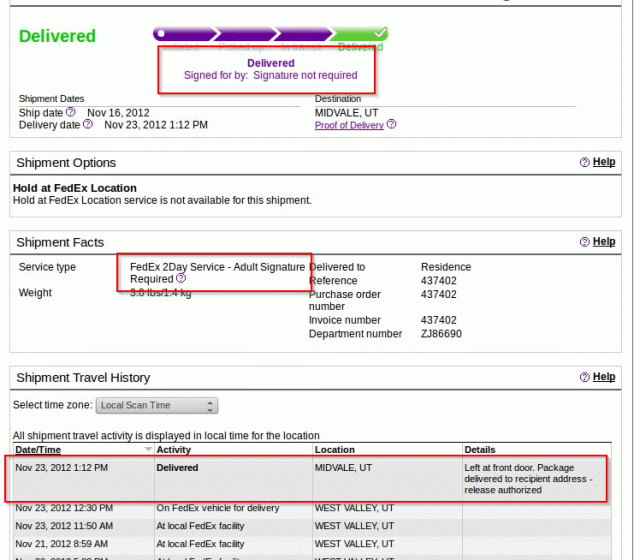Click the Delivered segment of progress bar
Screen dimensions: 640x560
pos(358,34)
